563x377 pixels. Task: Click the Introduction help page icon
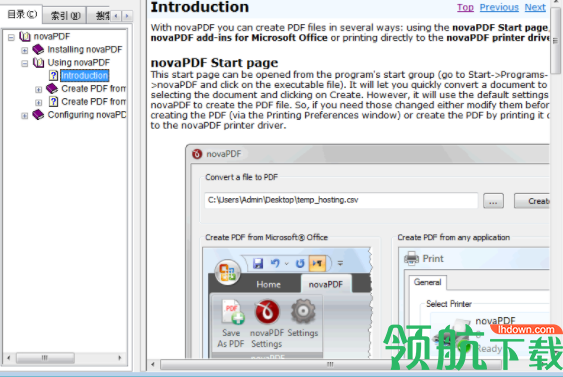[x=53, y=75]
